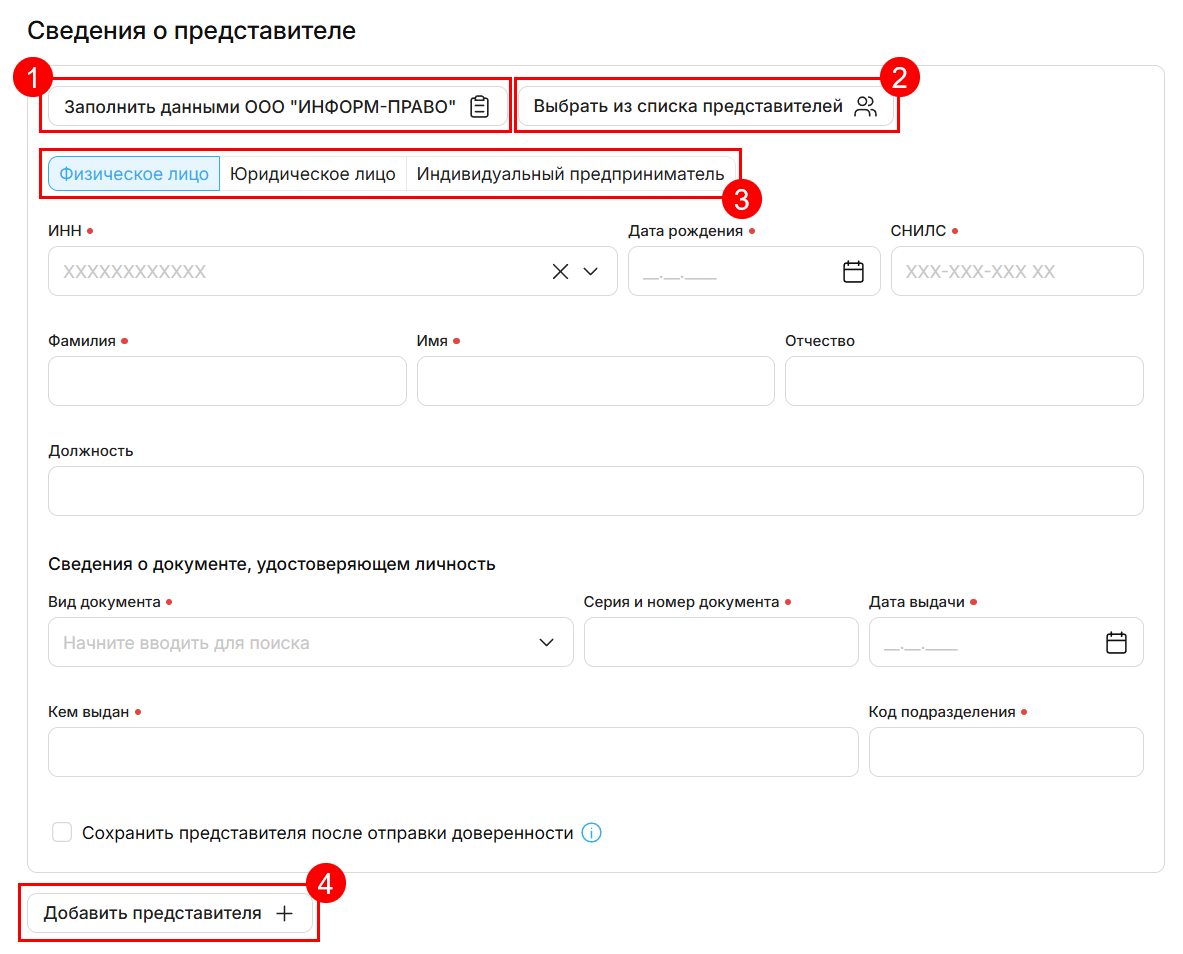Click the info icon next to save representative
Screen dimensions: 1183x954
[x=591, y=833]
